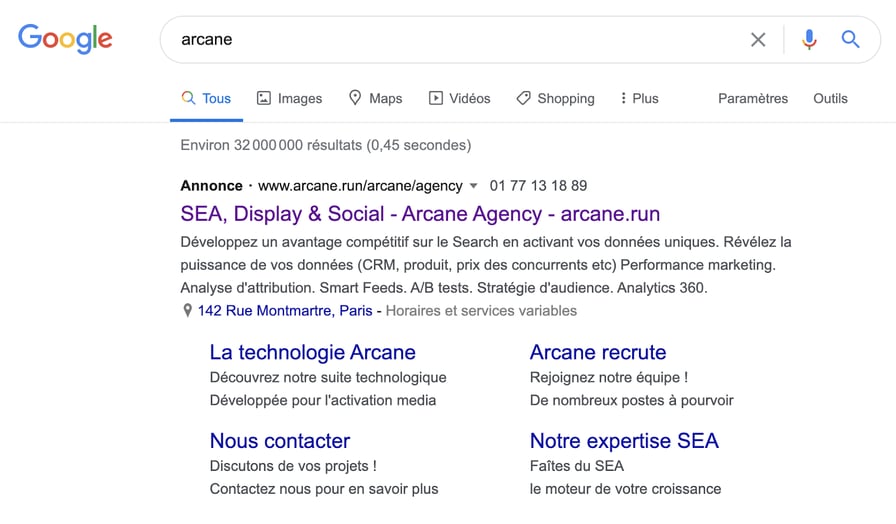Click 'Discutons de vos projets !' description
The height and width of the screenshot is (524, 896).
click(293, 466)
